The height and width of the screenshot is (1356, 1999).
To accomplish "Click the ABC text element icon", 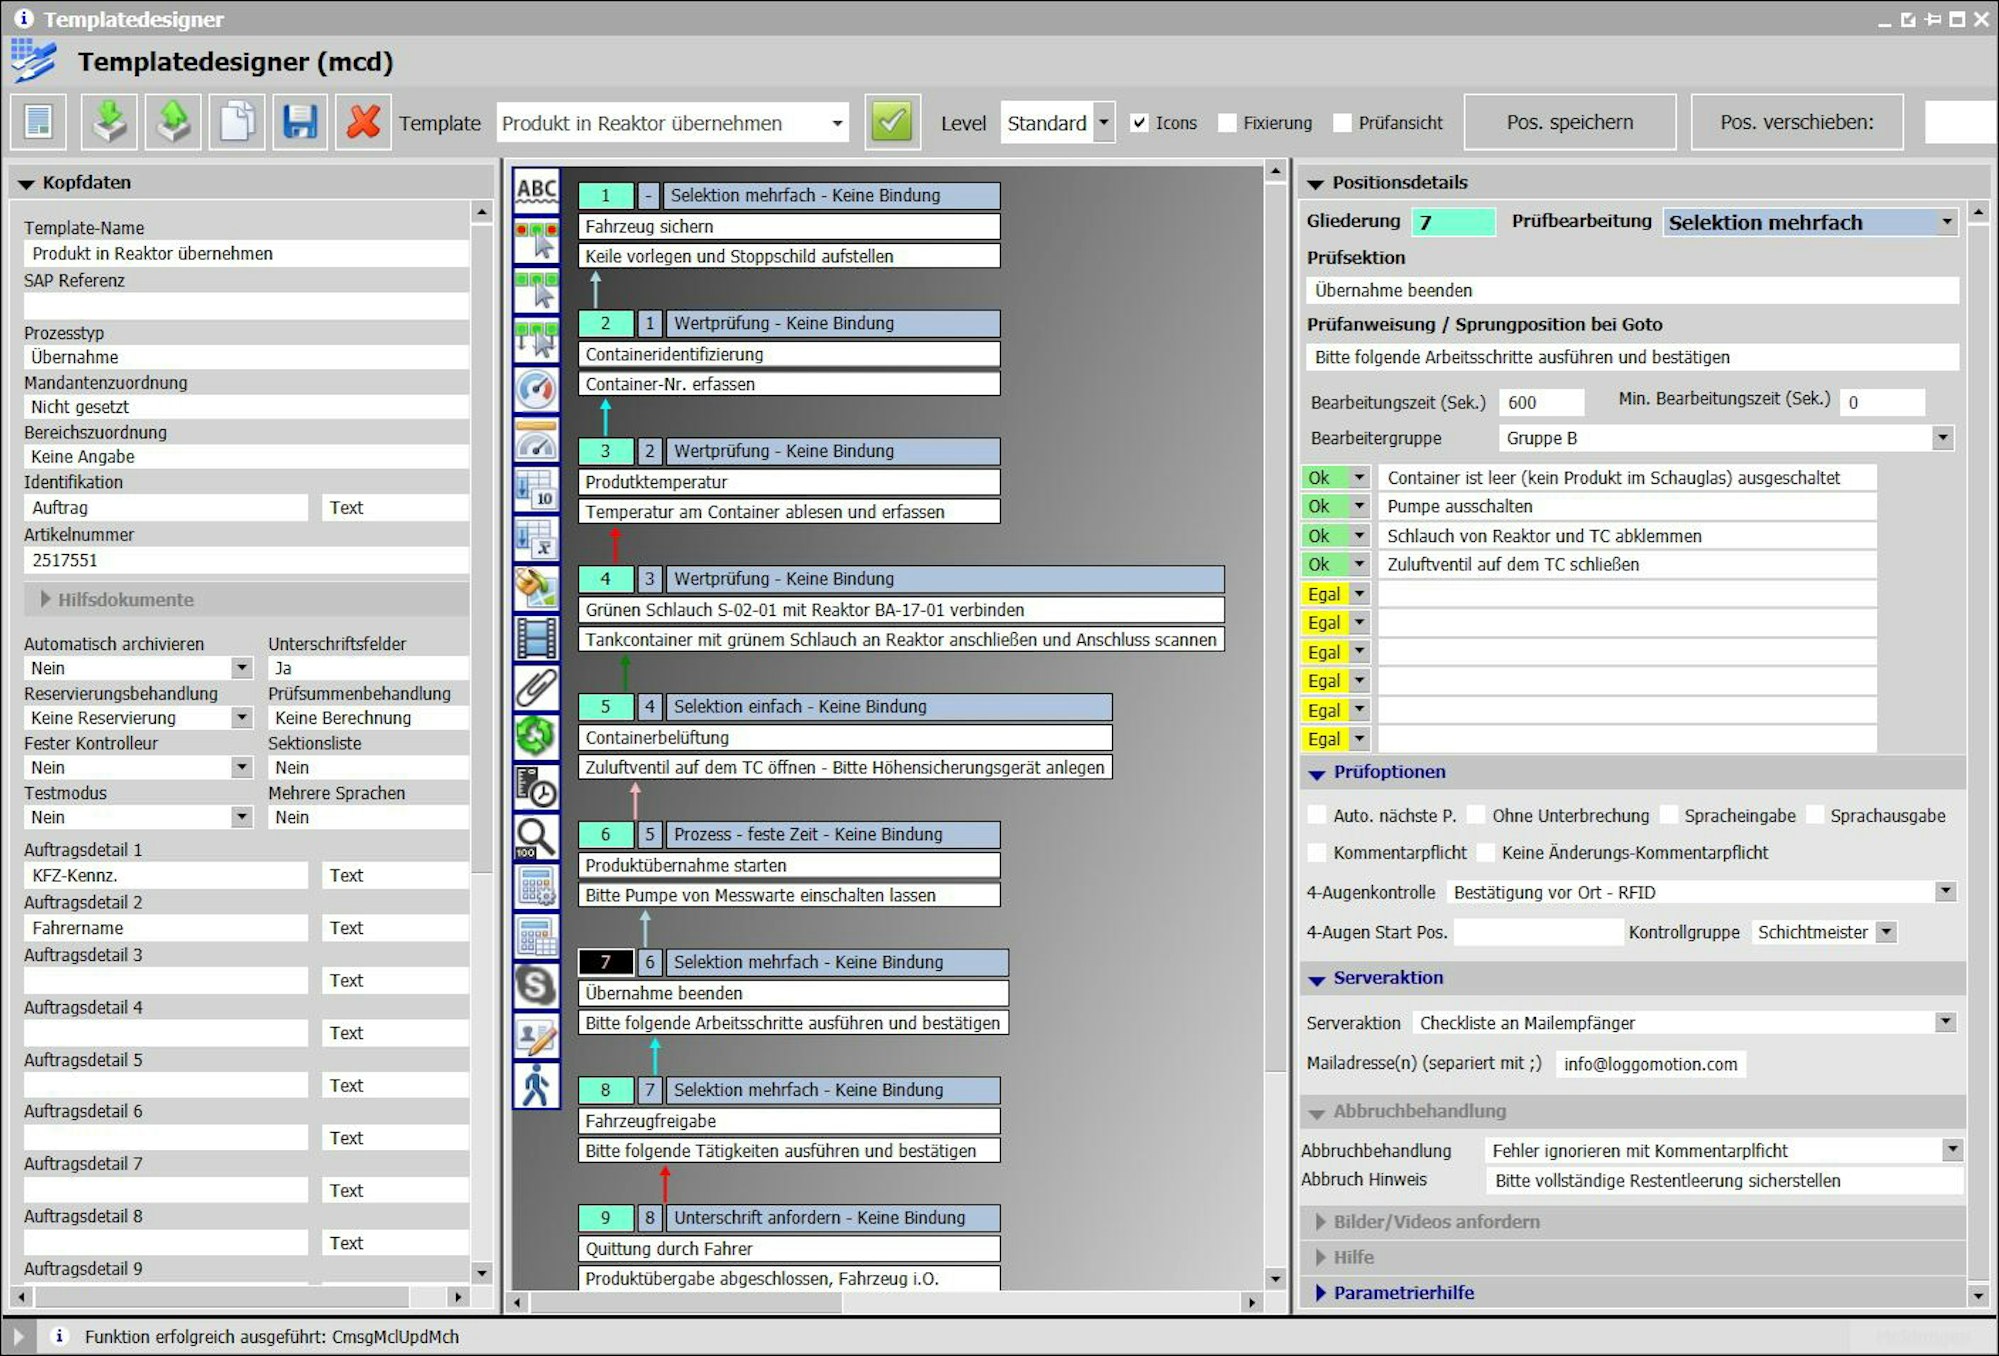I will coord(536,189).
